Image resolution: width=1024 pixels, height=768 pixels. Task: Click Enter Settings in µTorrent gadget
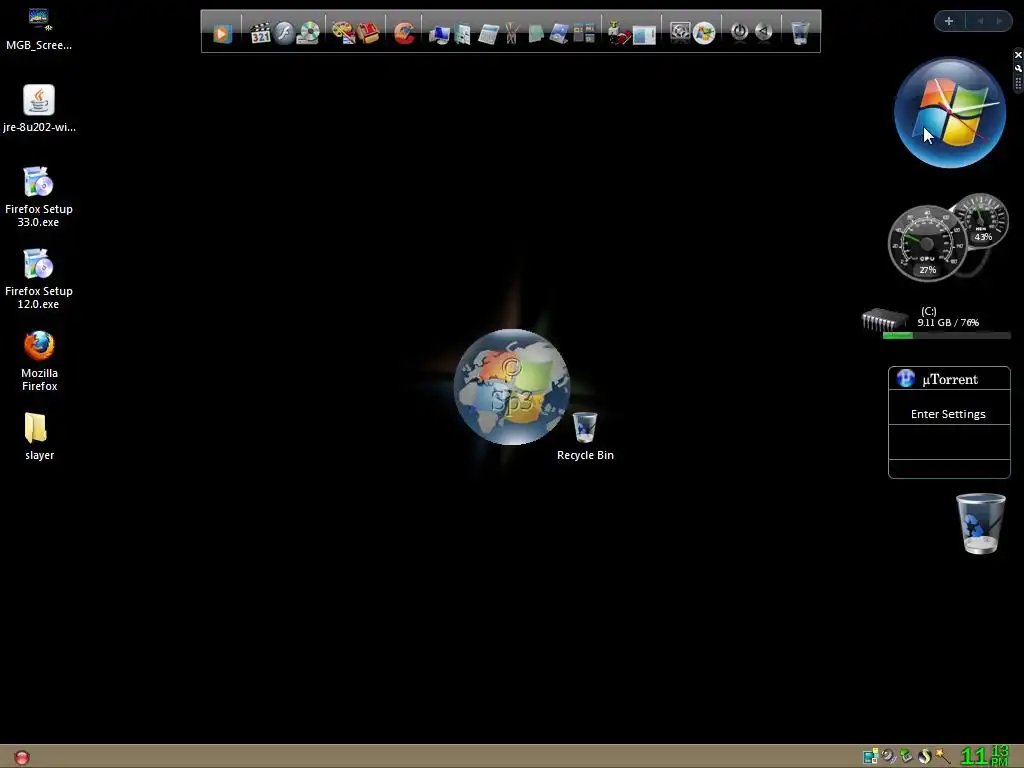948,414
